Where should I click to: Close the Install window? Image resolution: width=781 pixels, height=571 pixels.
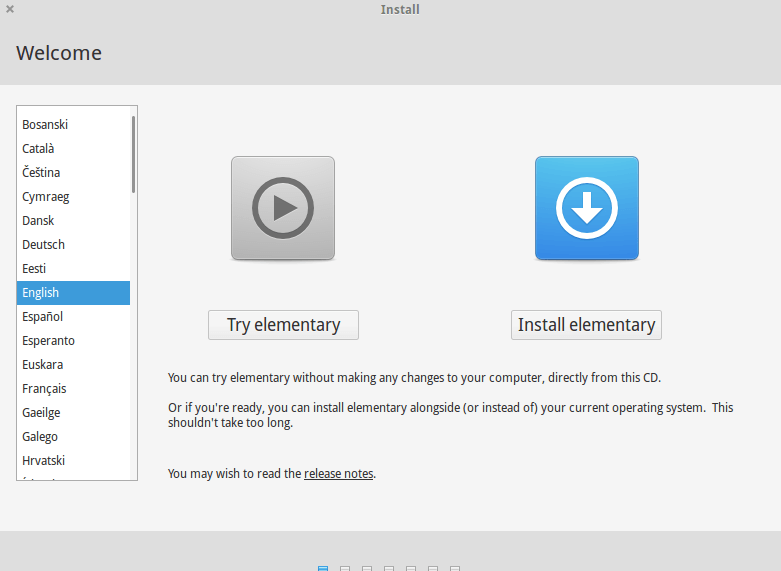(10, 9)
